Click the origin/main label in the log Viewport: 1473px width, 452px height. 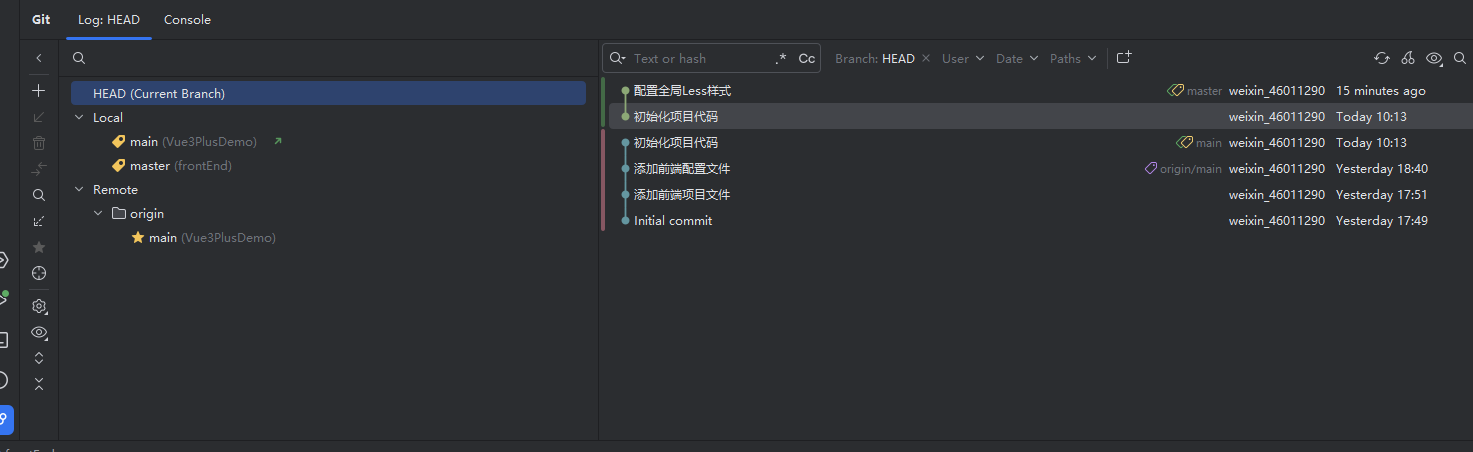tap(1183, 169)
